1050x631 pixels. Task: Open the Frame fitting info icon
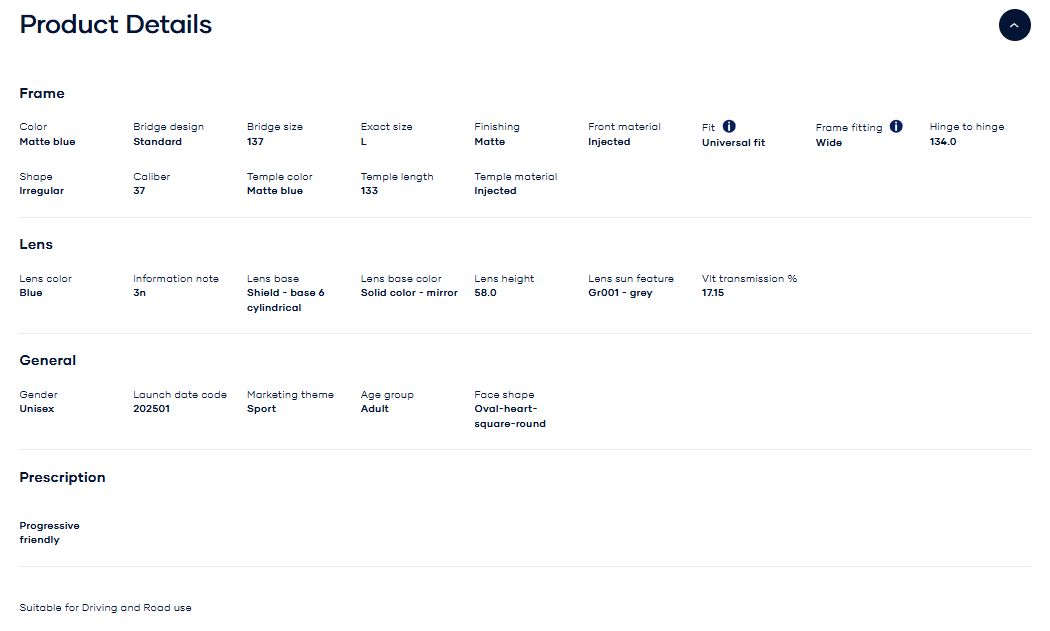[896, 126]
